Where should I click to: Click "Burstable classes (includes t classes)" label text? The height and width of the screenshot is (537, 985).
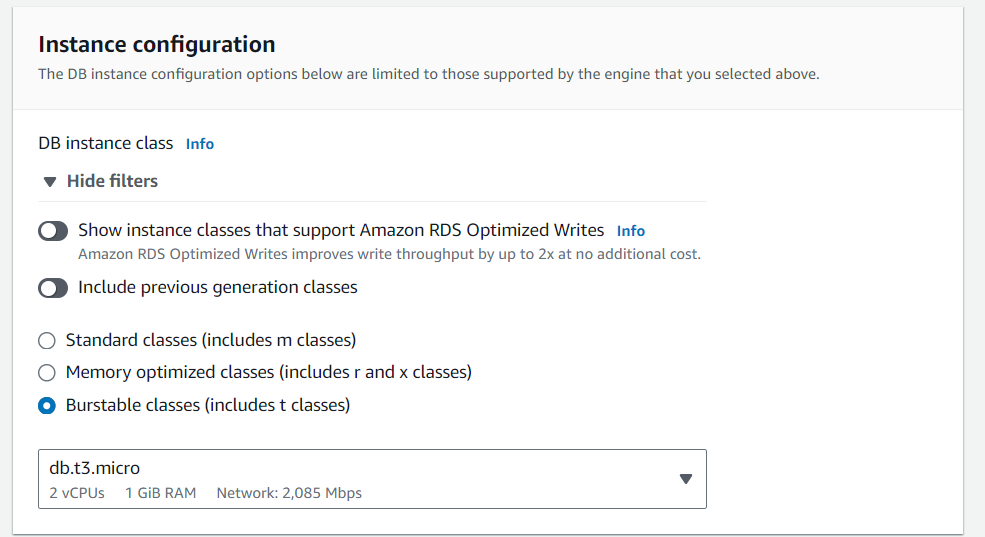pyautogui.click(x=208, y=405)
